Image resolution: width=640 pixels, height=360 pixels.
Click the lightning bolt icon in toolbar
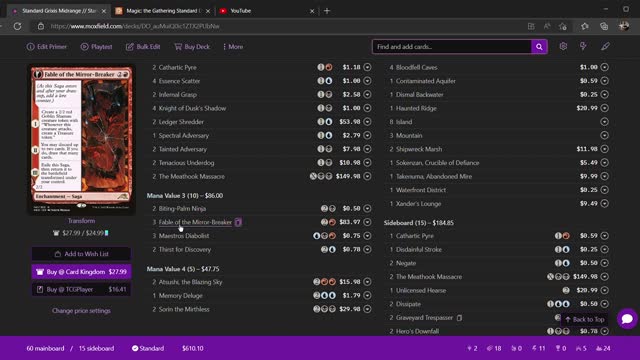click(583, 47)
